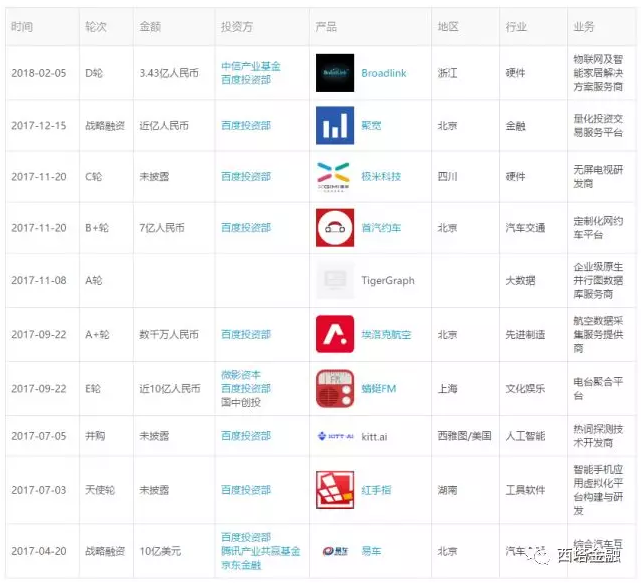Select the amount 3.43亿人民币
The height and width of the screenshot is (584, 641).
pyautogui.click(x=169, y=73)
